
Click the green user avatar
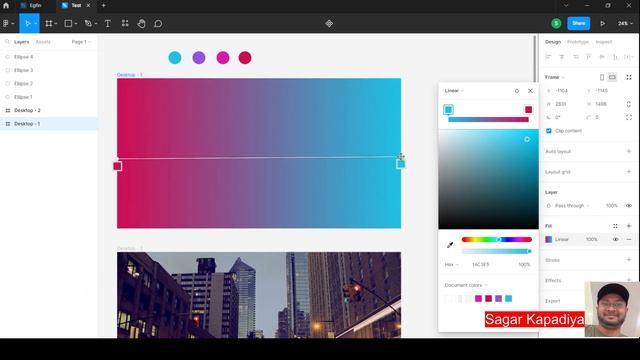(556, 24)
